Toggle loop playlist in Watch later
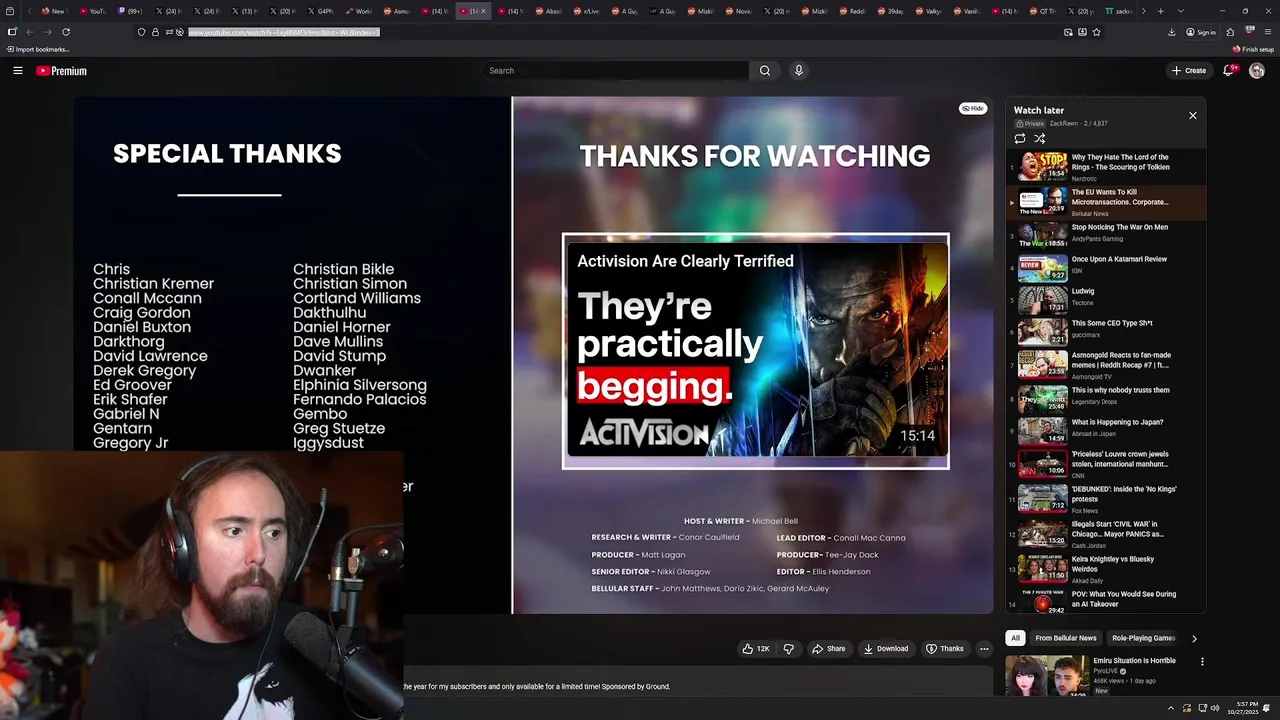1280x720 pixels. point(1020,139)
